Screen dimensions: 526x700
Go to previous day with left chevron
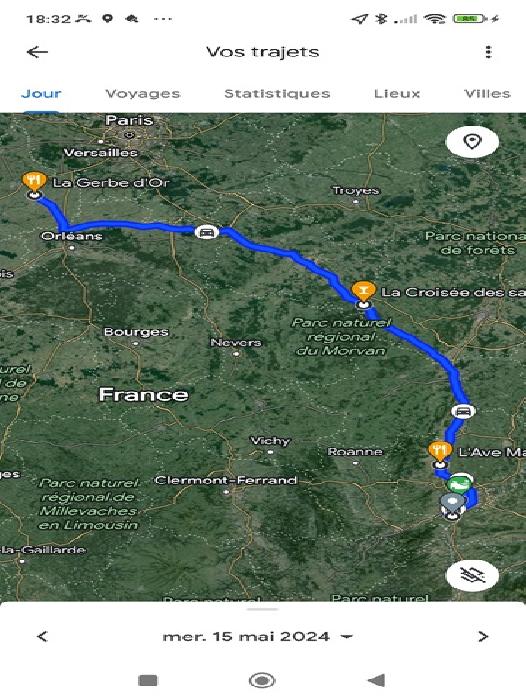coord(42,636)
